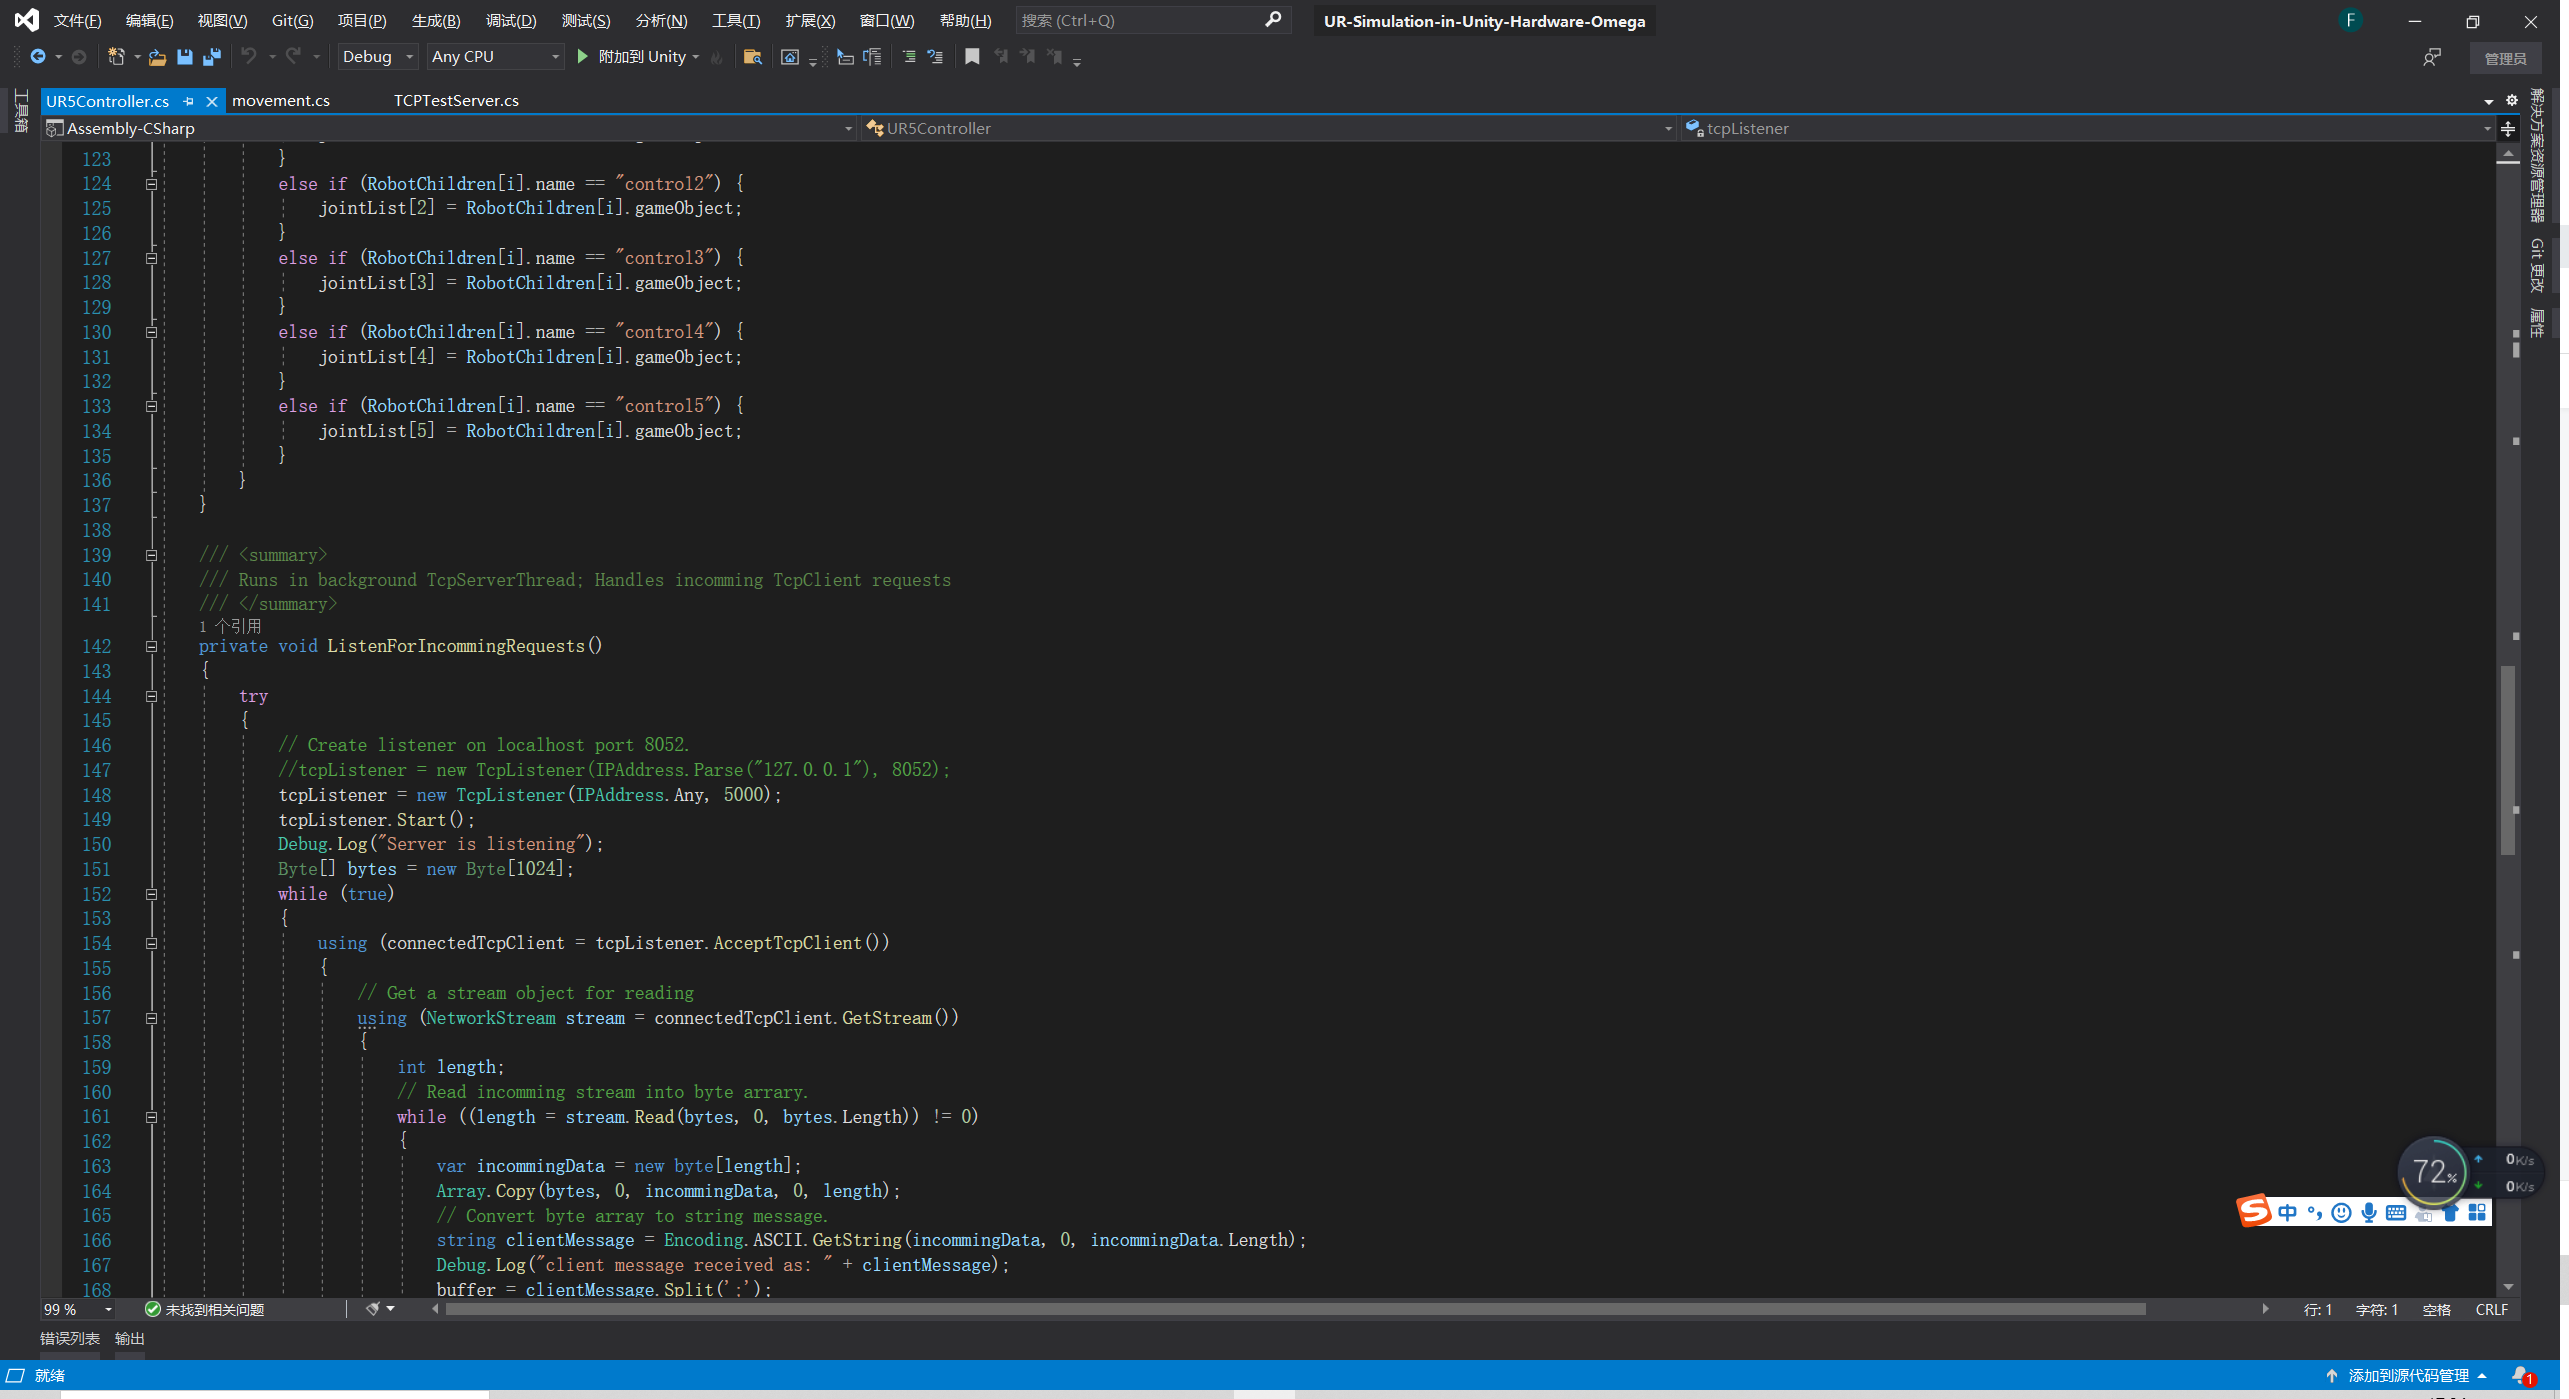Click the notification bell in the status bar
This screenshot has width=2569, height=1399.
(x=2519, y=1376)
